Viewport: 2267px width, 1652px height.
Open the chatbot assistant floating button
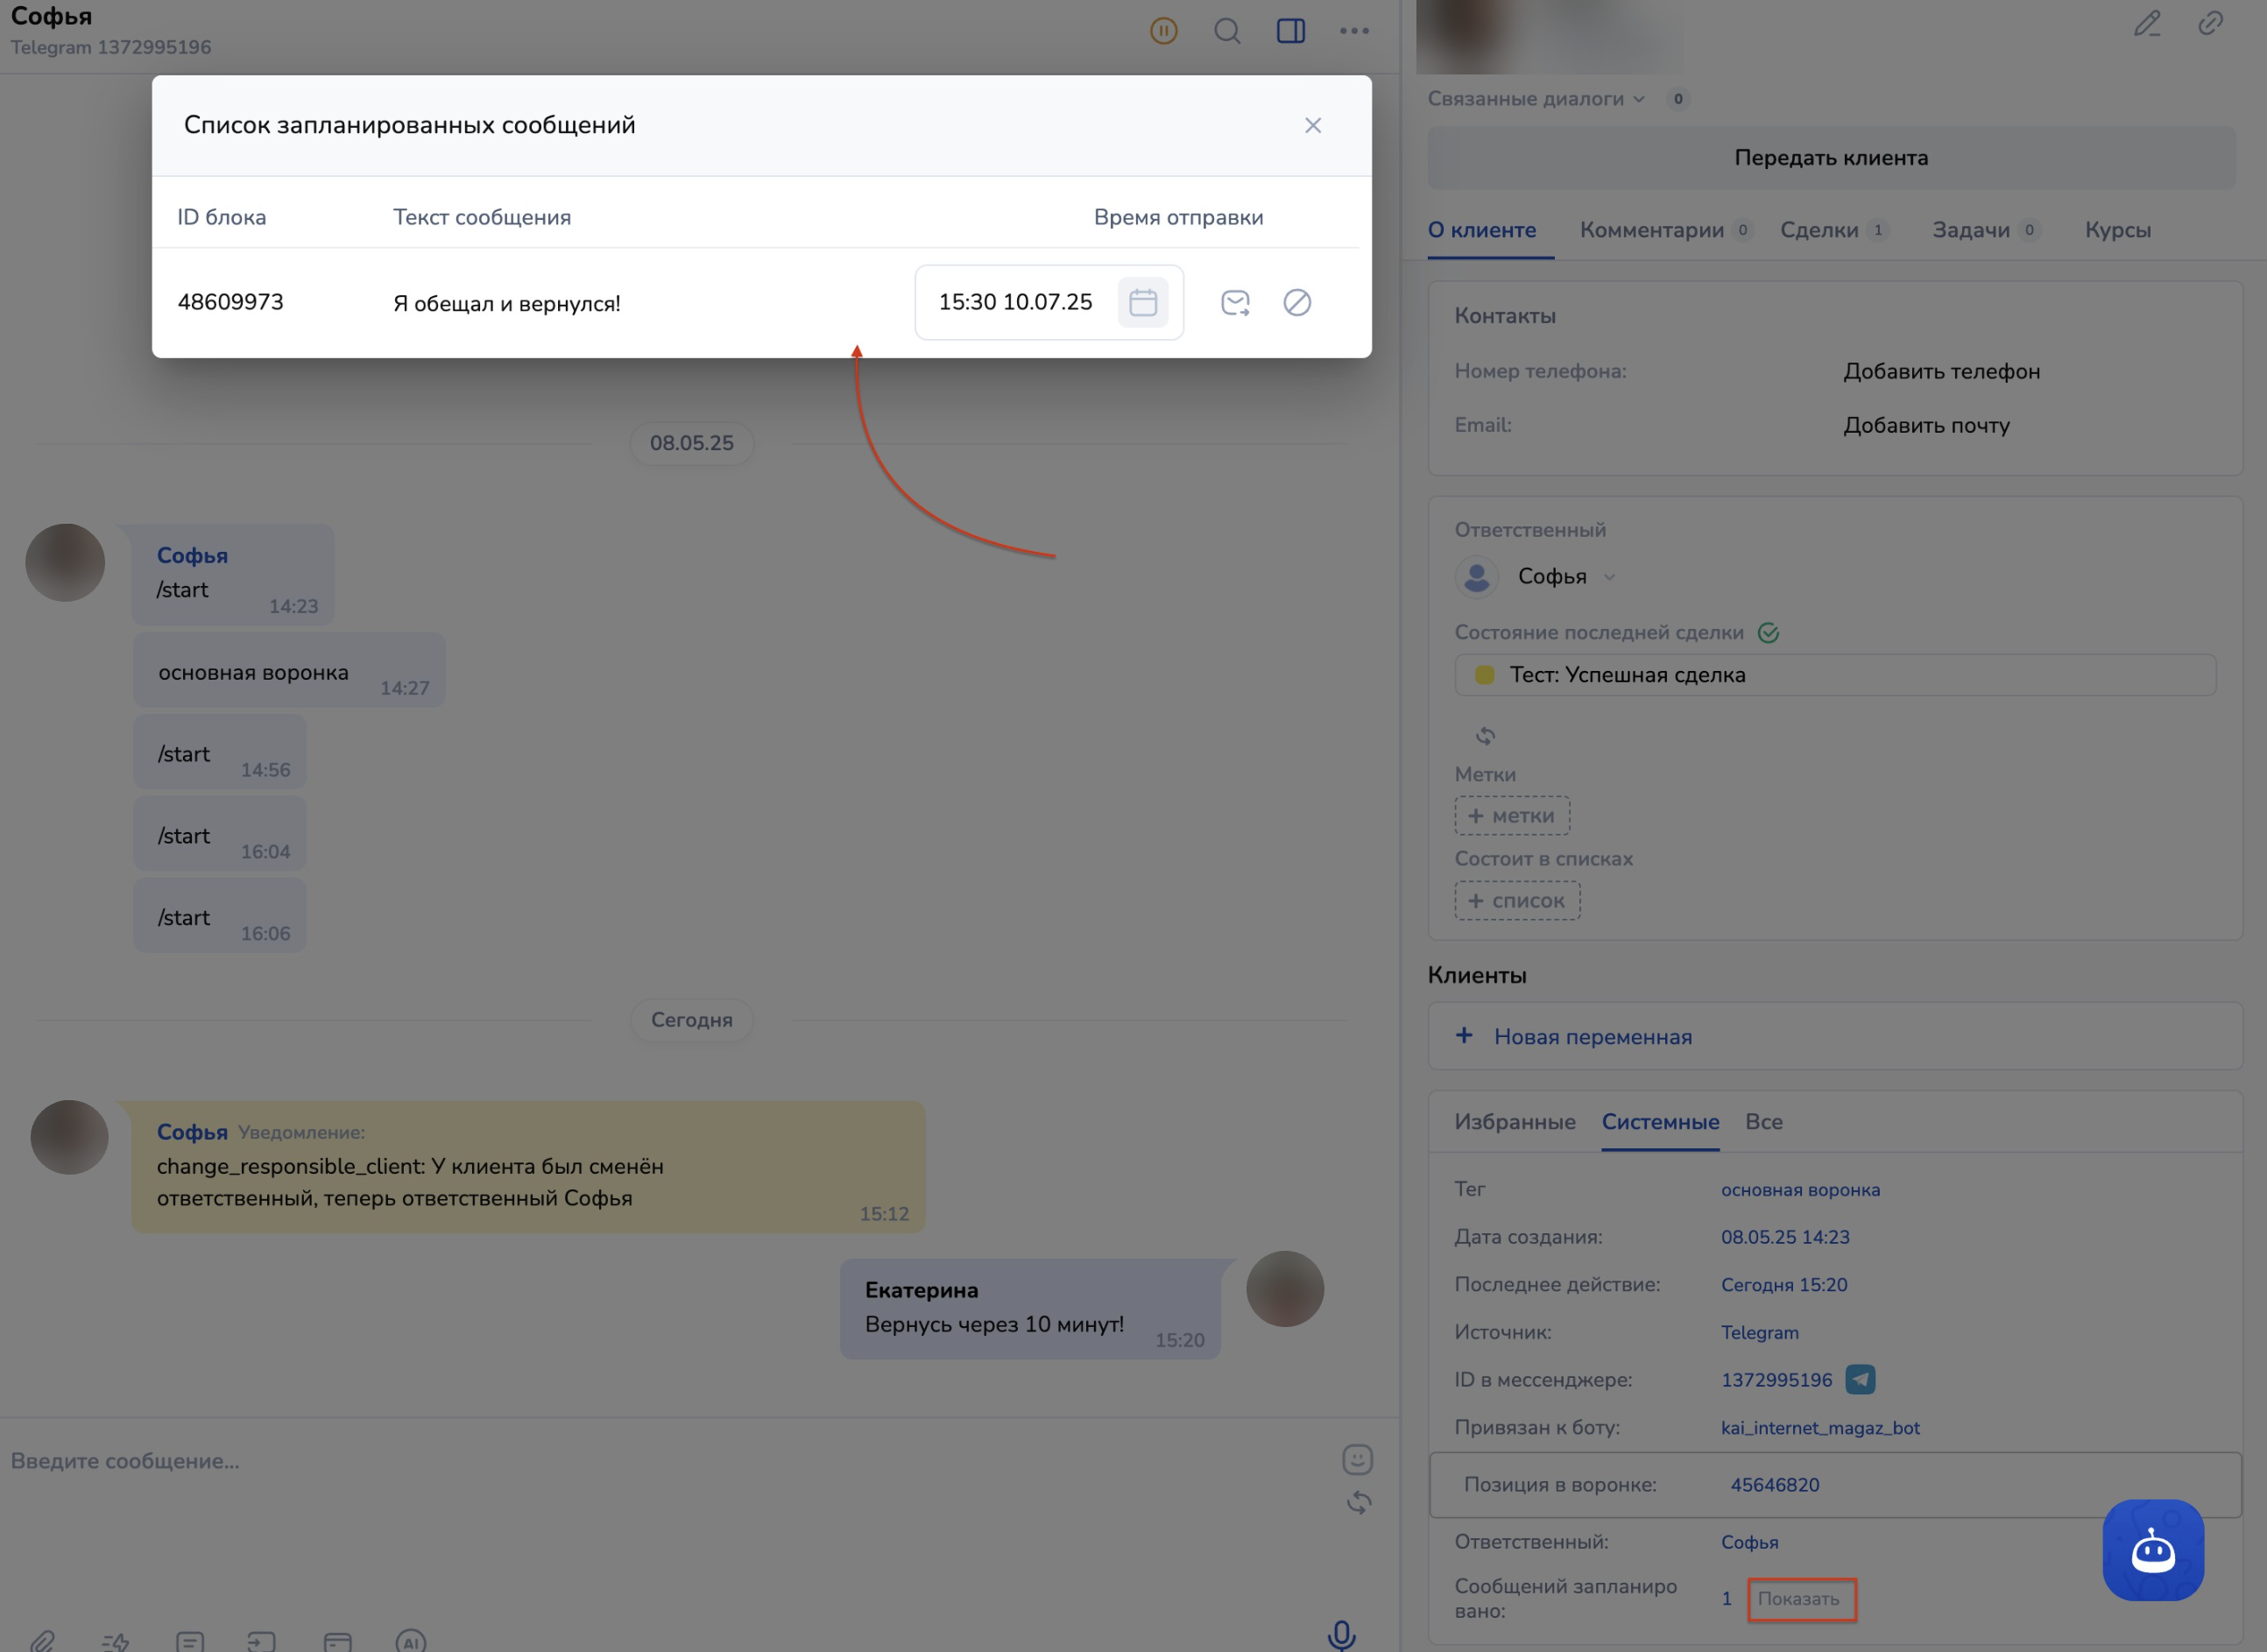[2152, 1549]
